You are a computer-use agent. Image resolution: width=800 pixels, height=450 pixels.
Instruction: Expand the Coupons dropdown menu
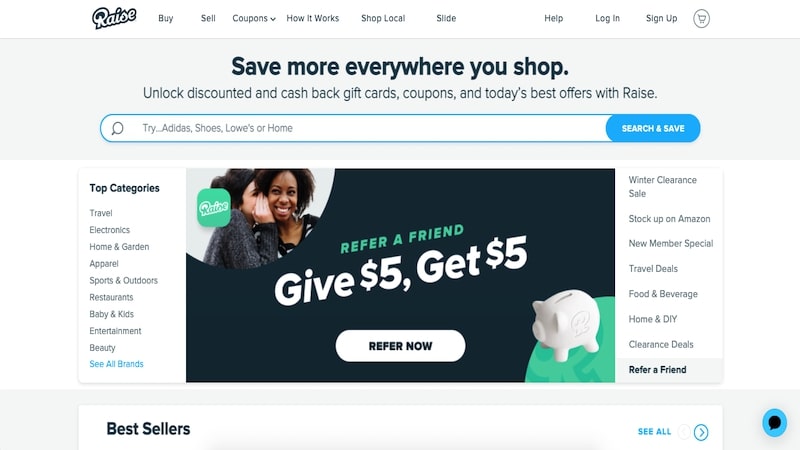(254, 18)
